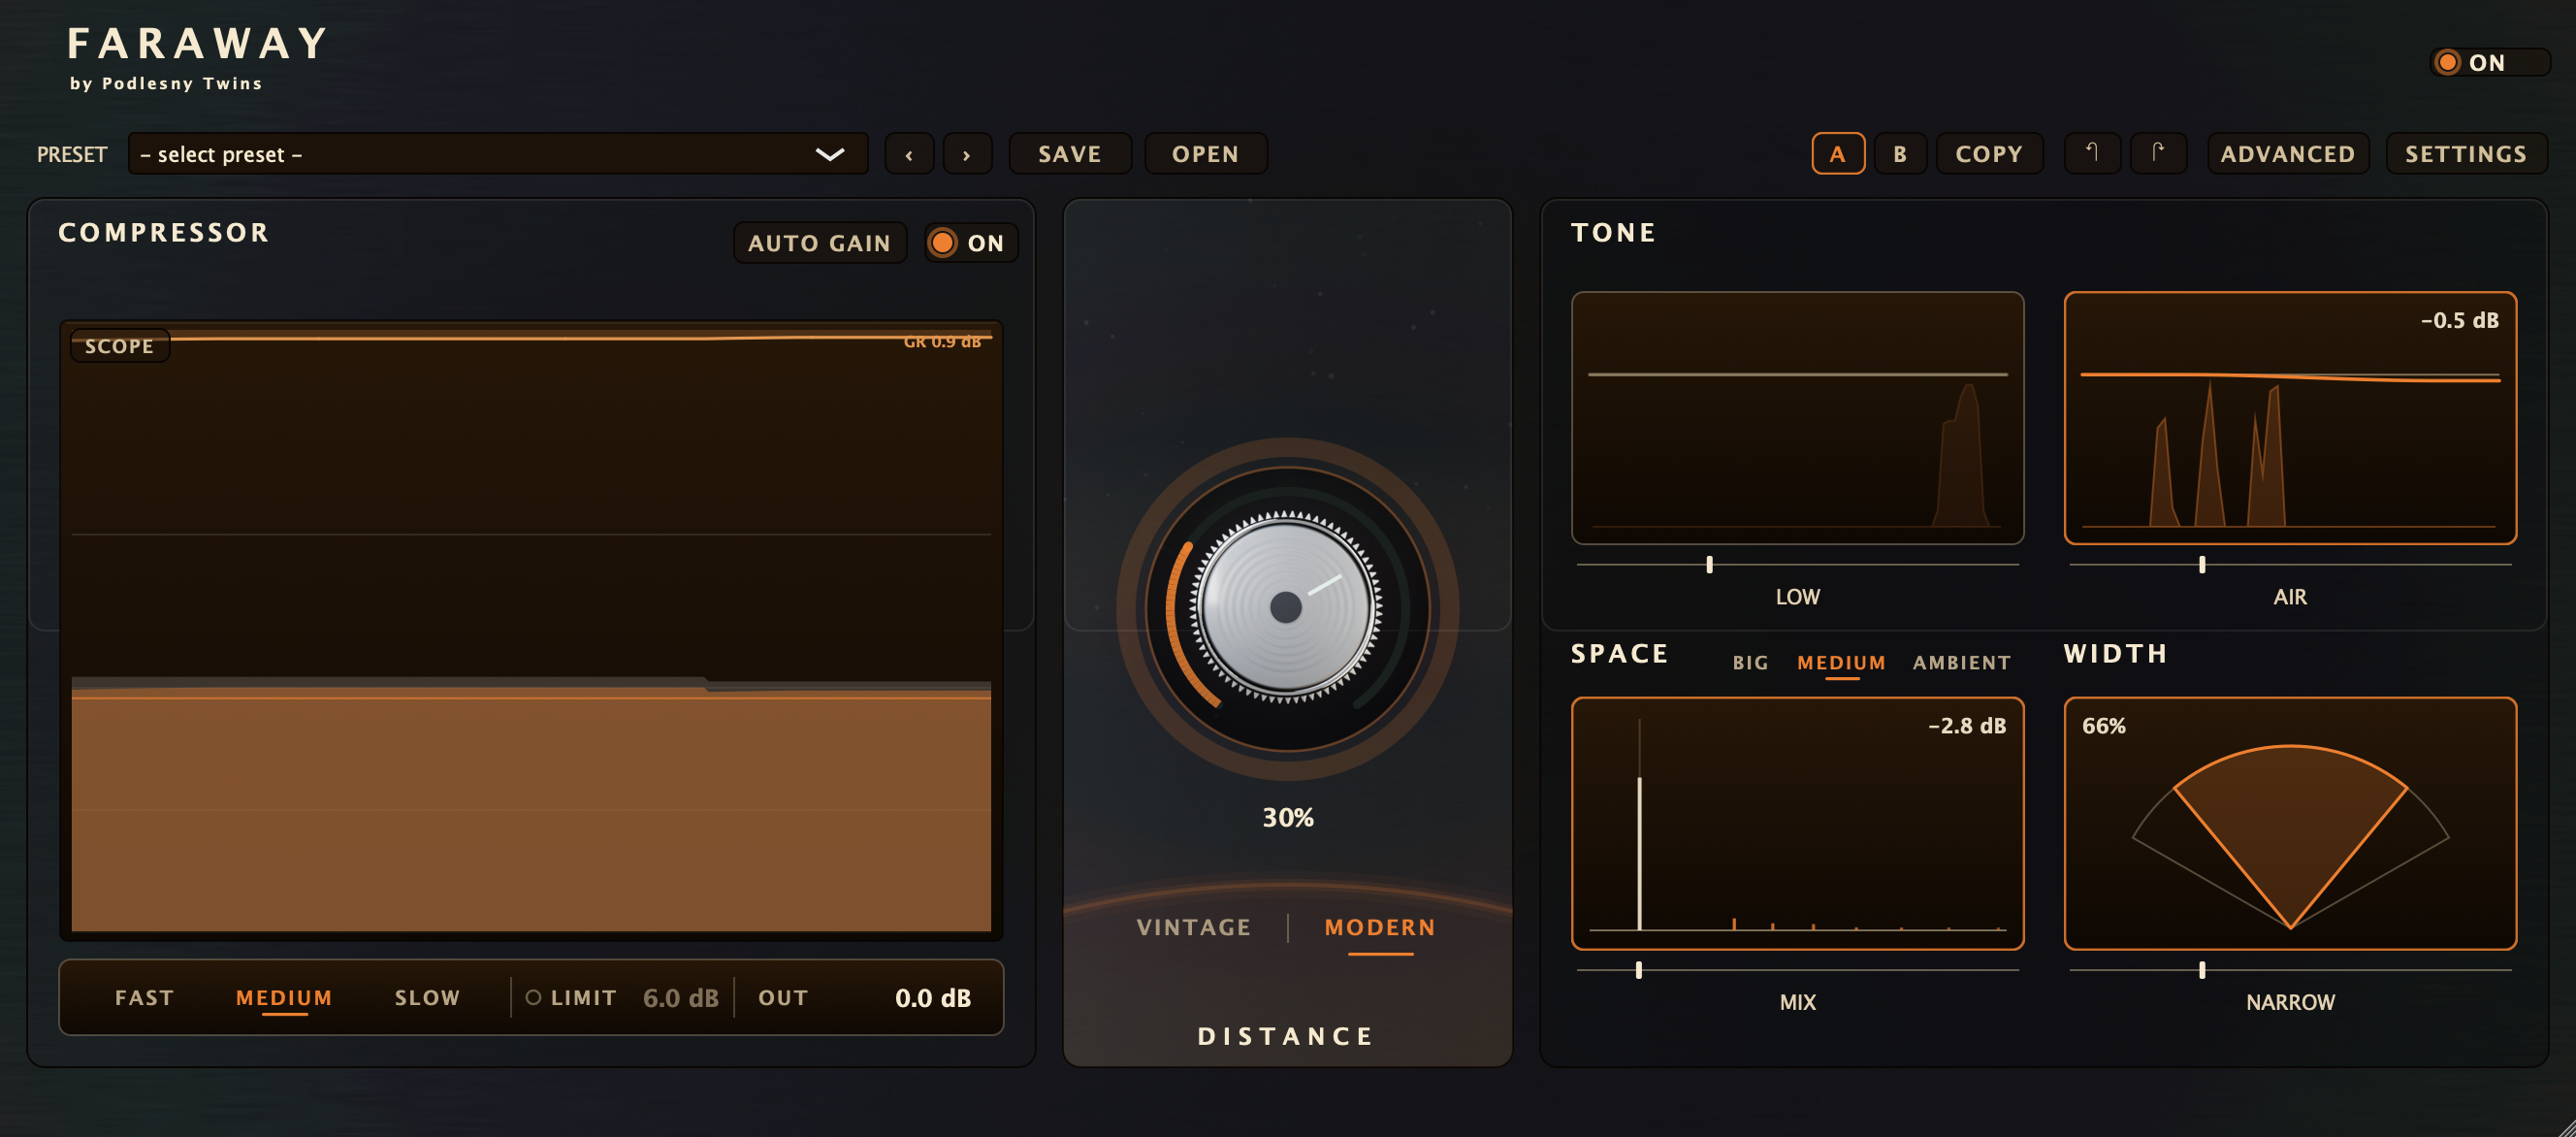Choose VINTAGE distance mode
Image resolution: width=2576 pixels, height=1137 pixels.
point(1194,928)
